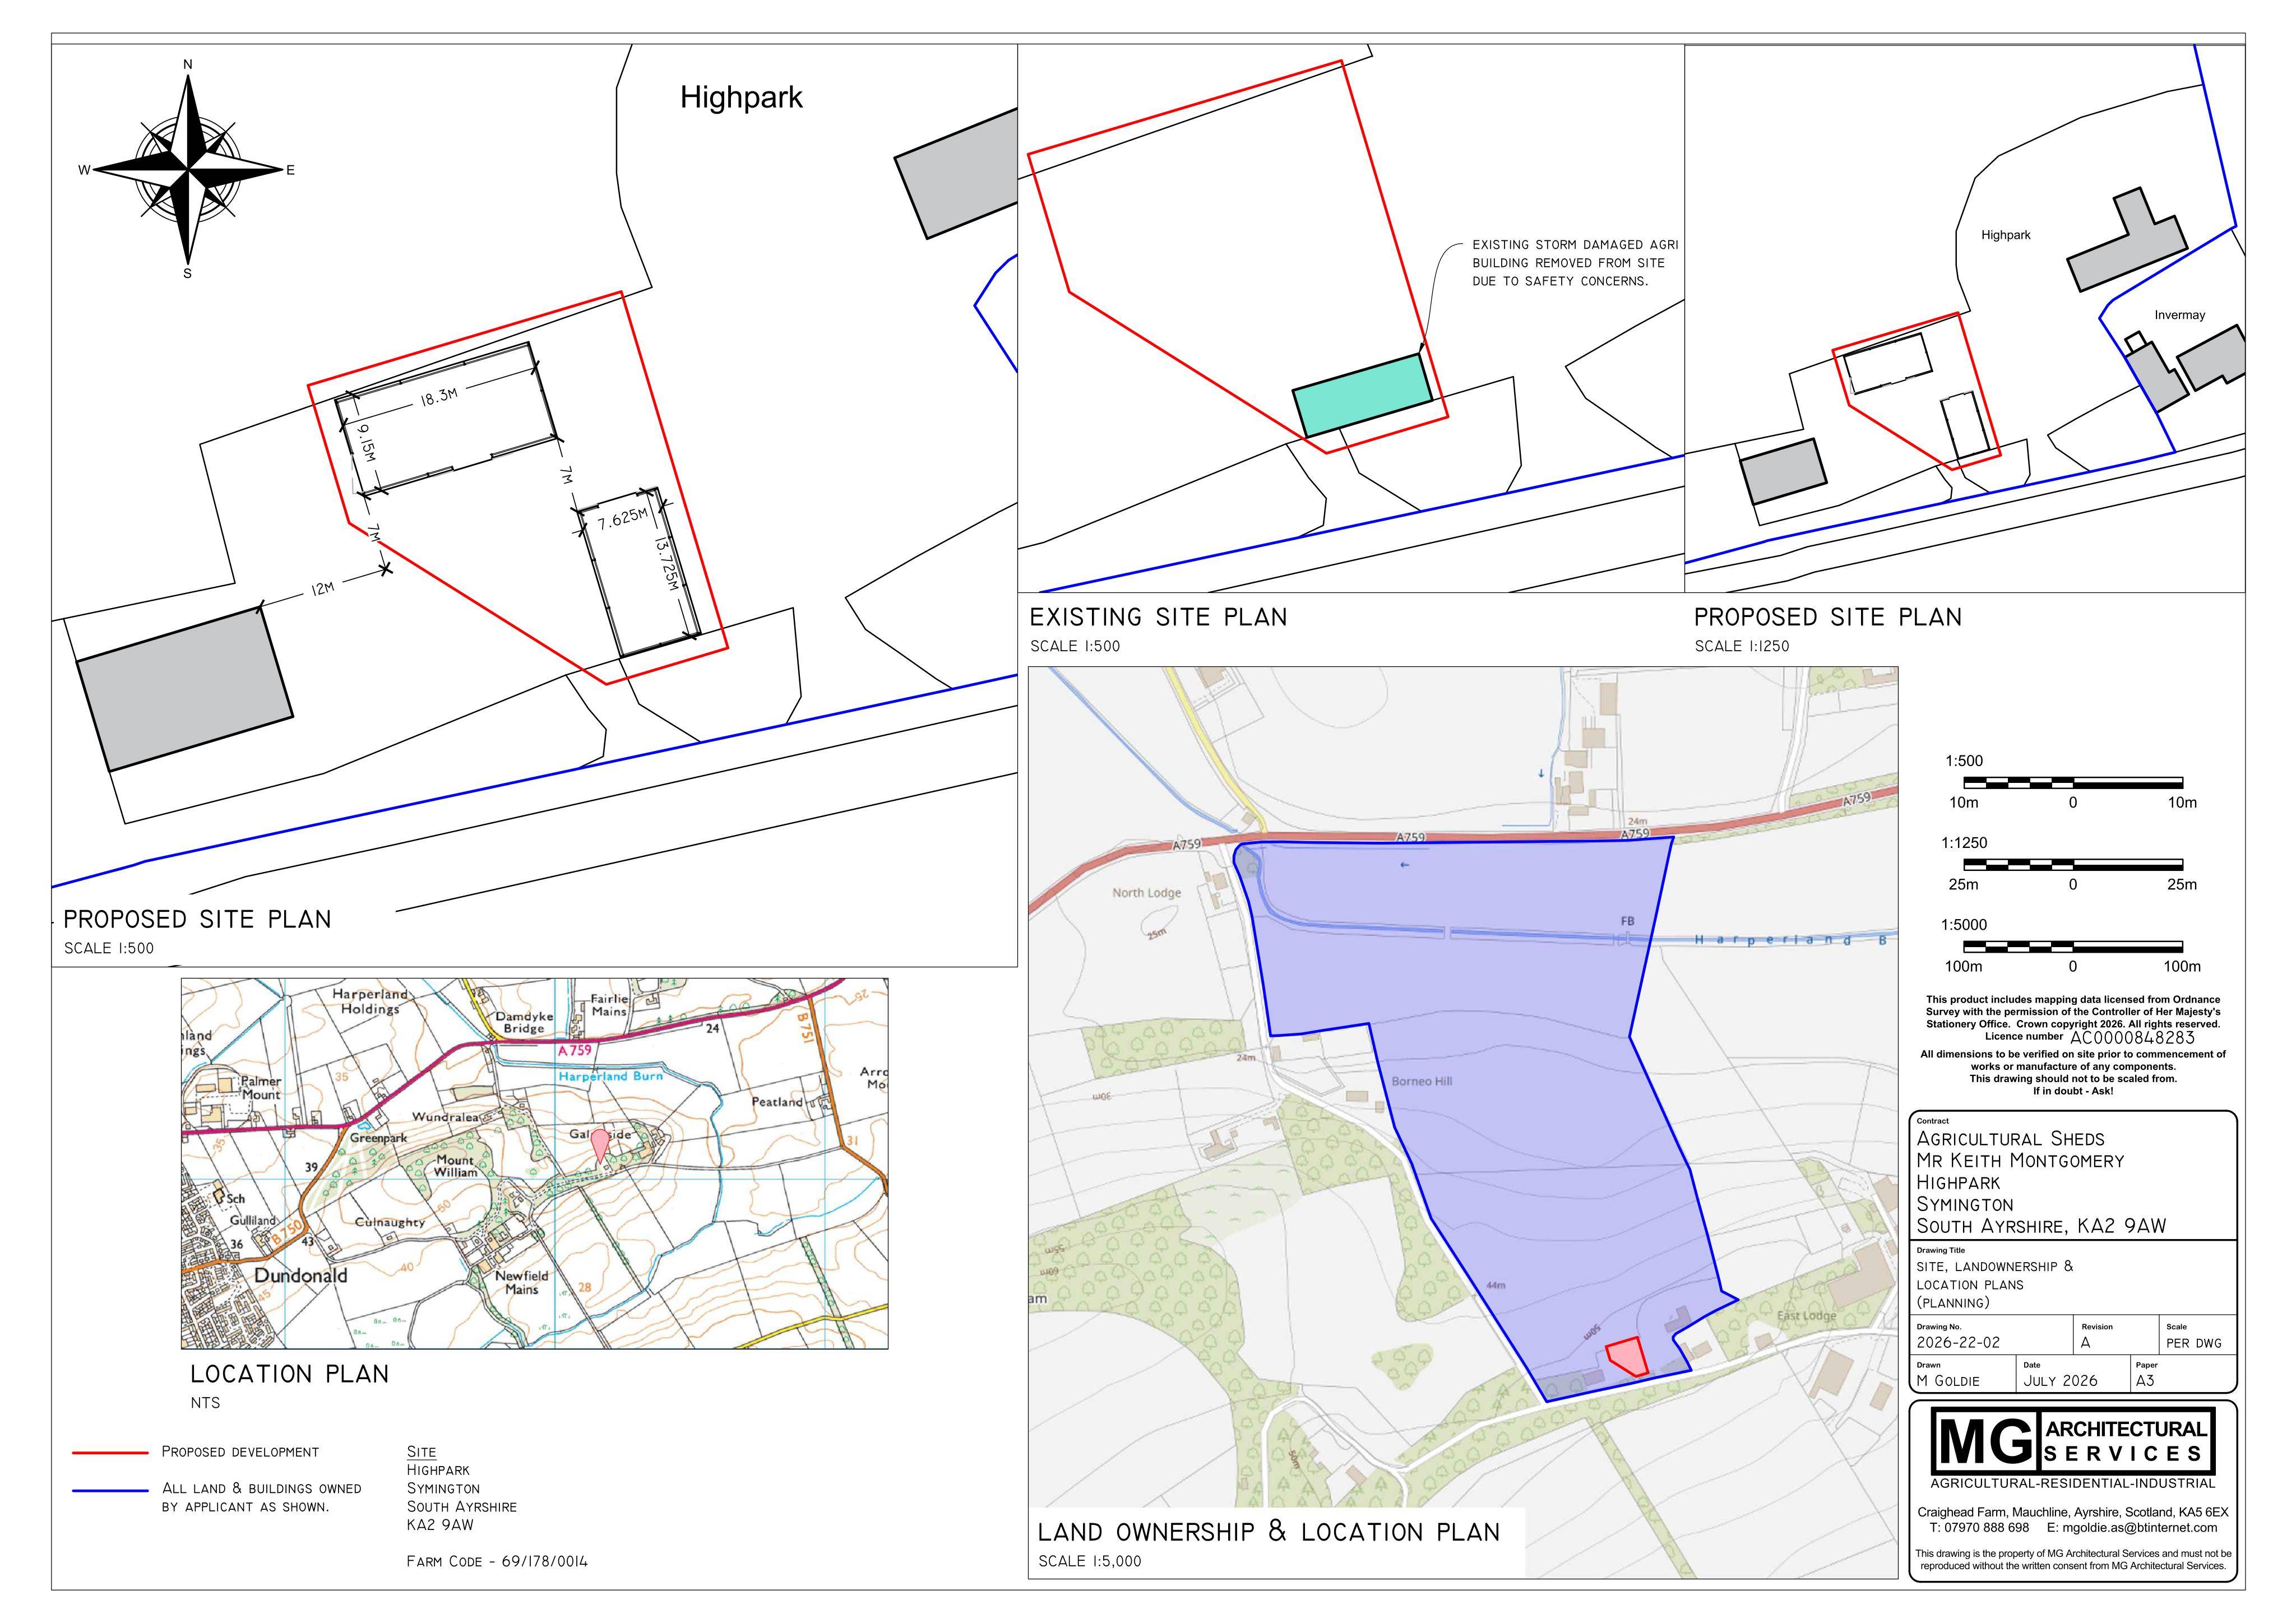Click phone number '07970 888 698'
Image resolution: width=2296 pixels, height=1623 pixels.
click(1986, 1527)
